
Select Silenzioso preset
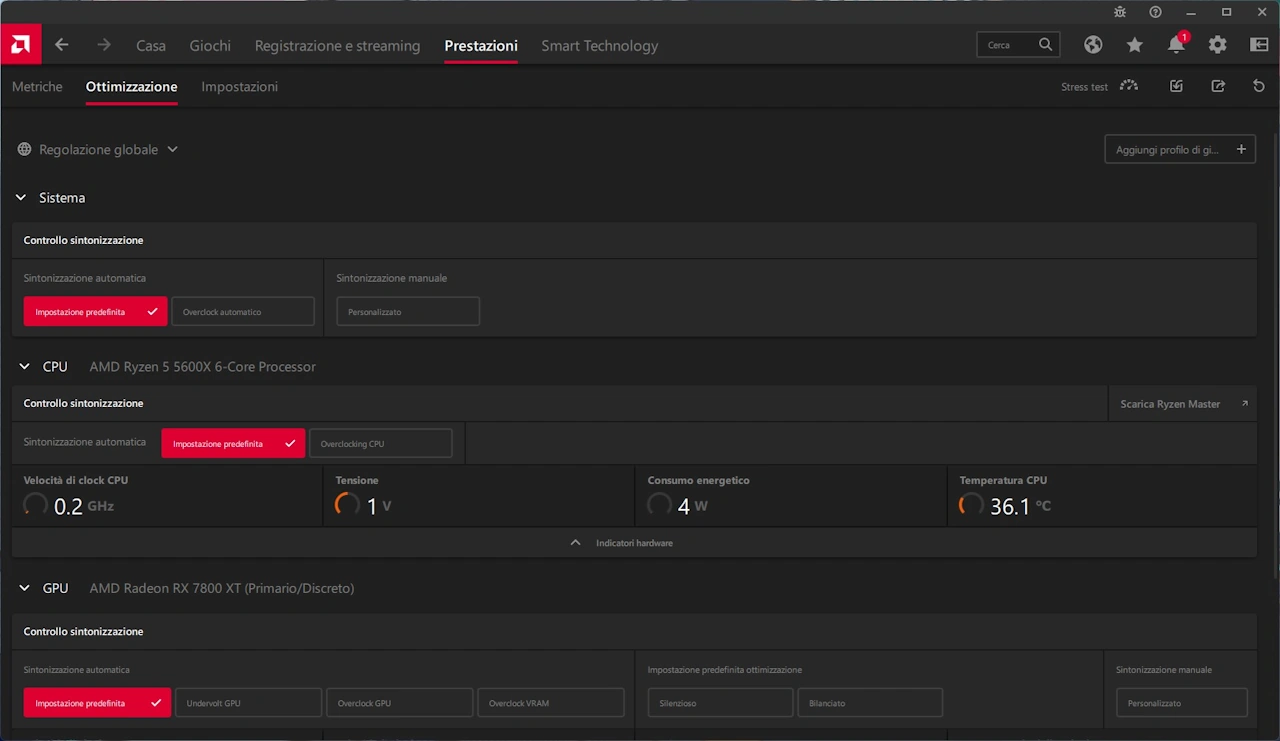(x=721, y=703)
